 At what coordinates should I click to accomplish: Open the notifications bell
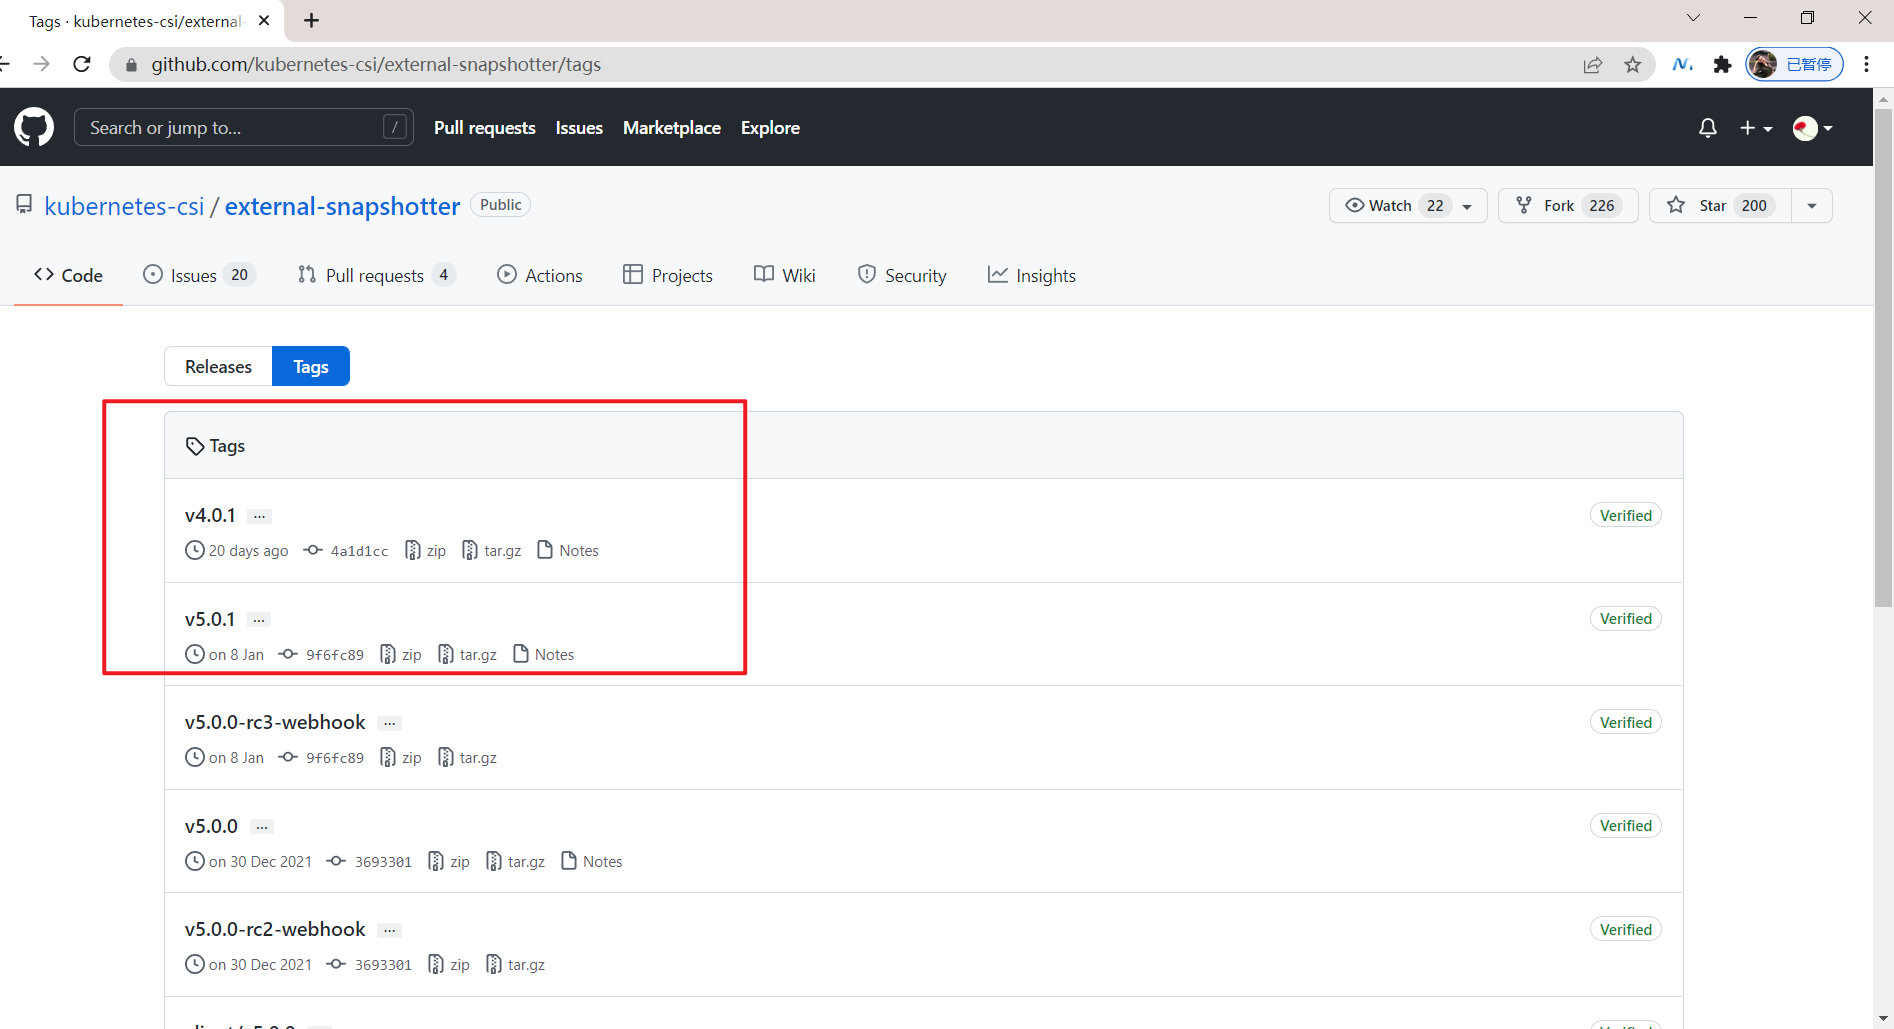(1708, 128)
